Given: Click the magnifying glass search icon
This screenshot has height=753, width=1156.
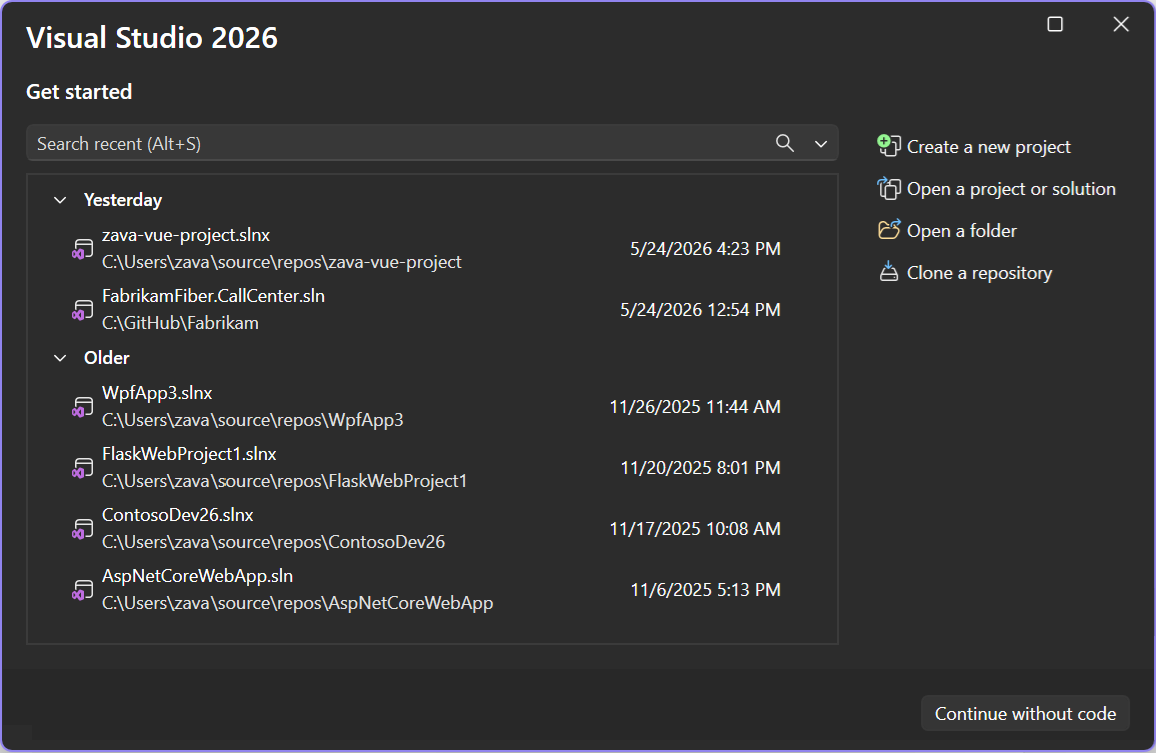Looking at the screenshot, I should pos(784,143).
